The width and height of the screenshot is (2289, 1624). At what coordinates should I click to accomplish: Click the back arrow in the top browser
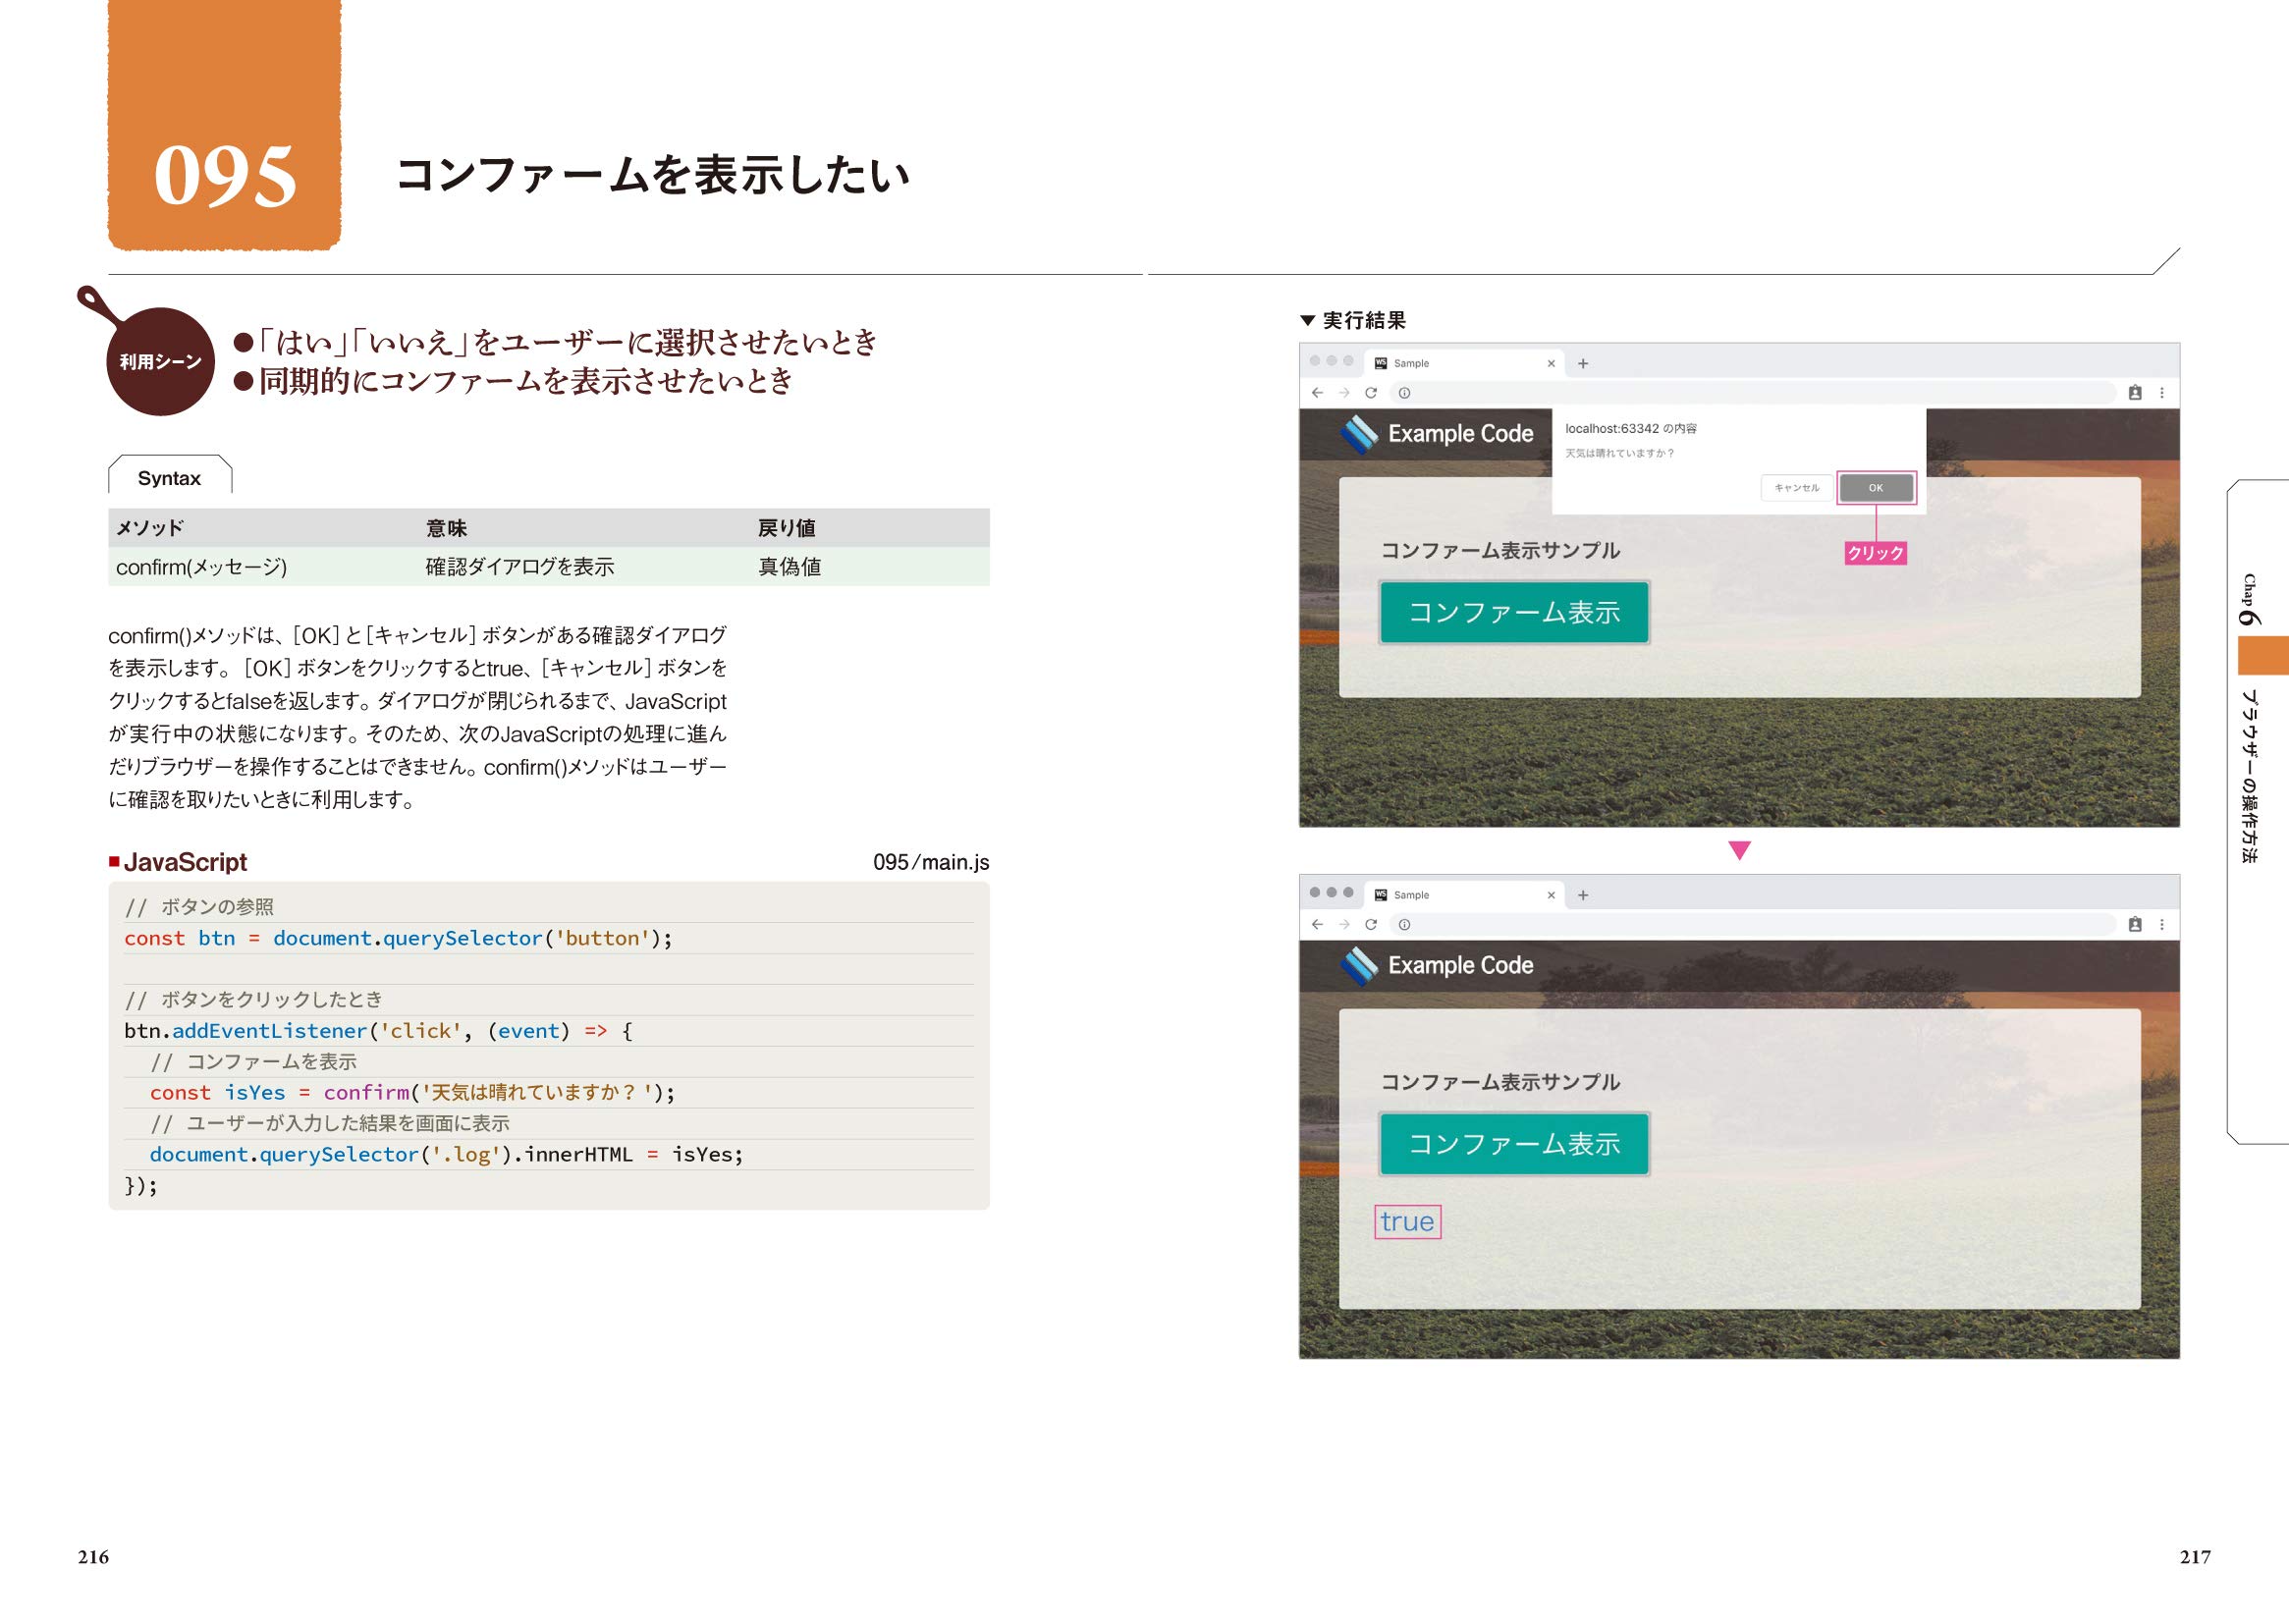pyautogui.click(x=1317, y=392)
